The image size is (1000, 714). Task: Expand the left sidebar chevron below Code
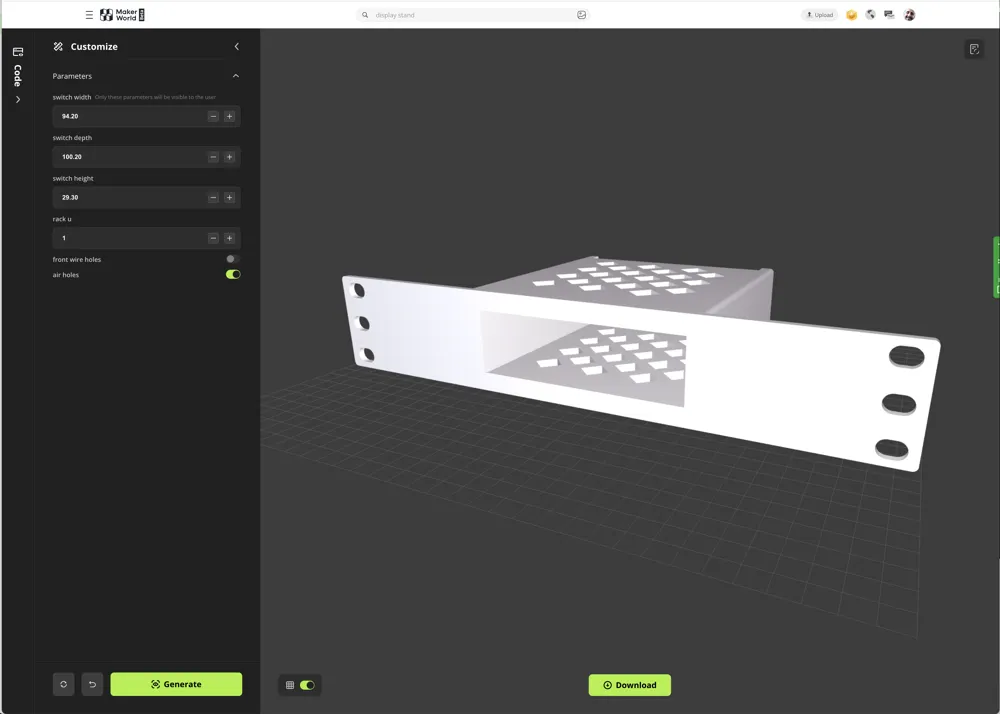[17, 99]
